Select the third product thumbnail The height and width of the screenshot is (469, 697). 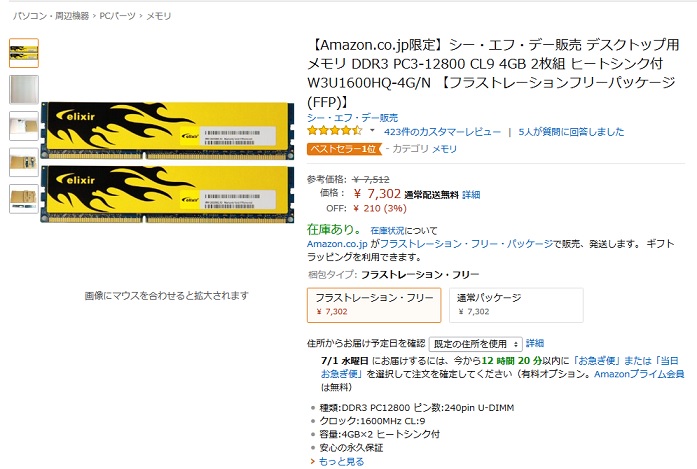pyautogui.click(x=24, y=126)
